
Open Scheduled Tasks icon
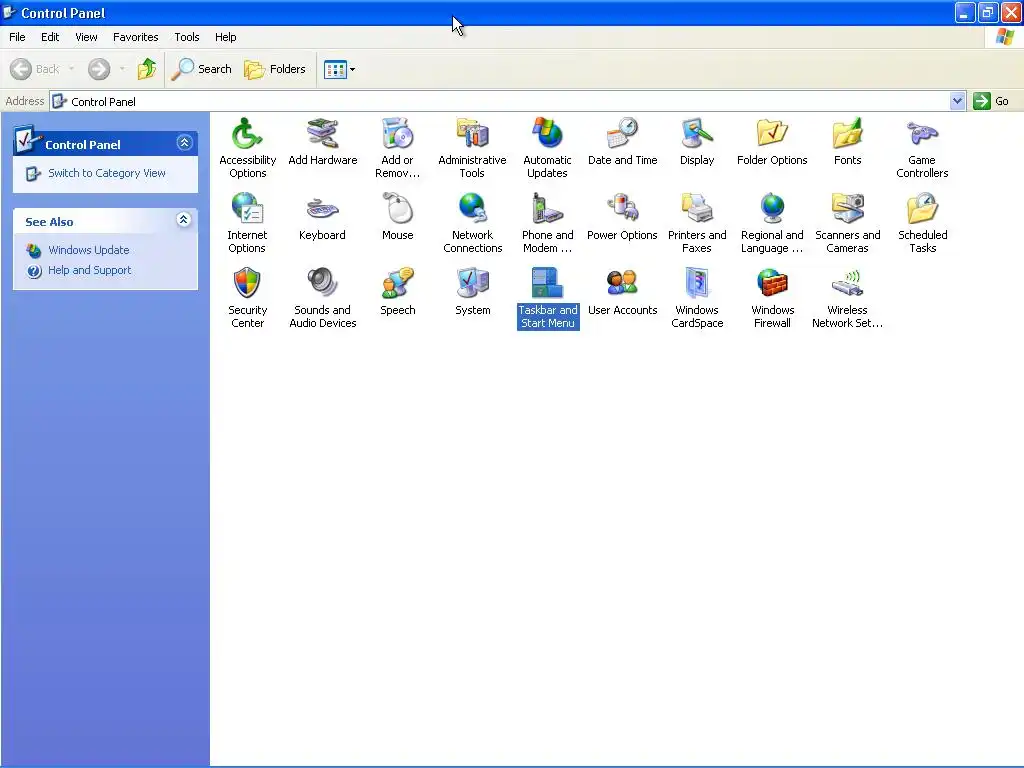click(922, 223)
